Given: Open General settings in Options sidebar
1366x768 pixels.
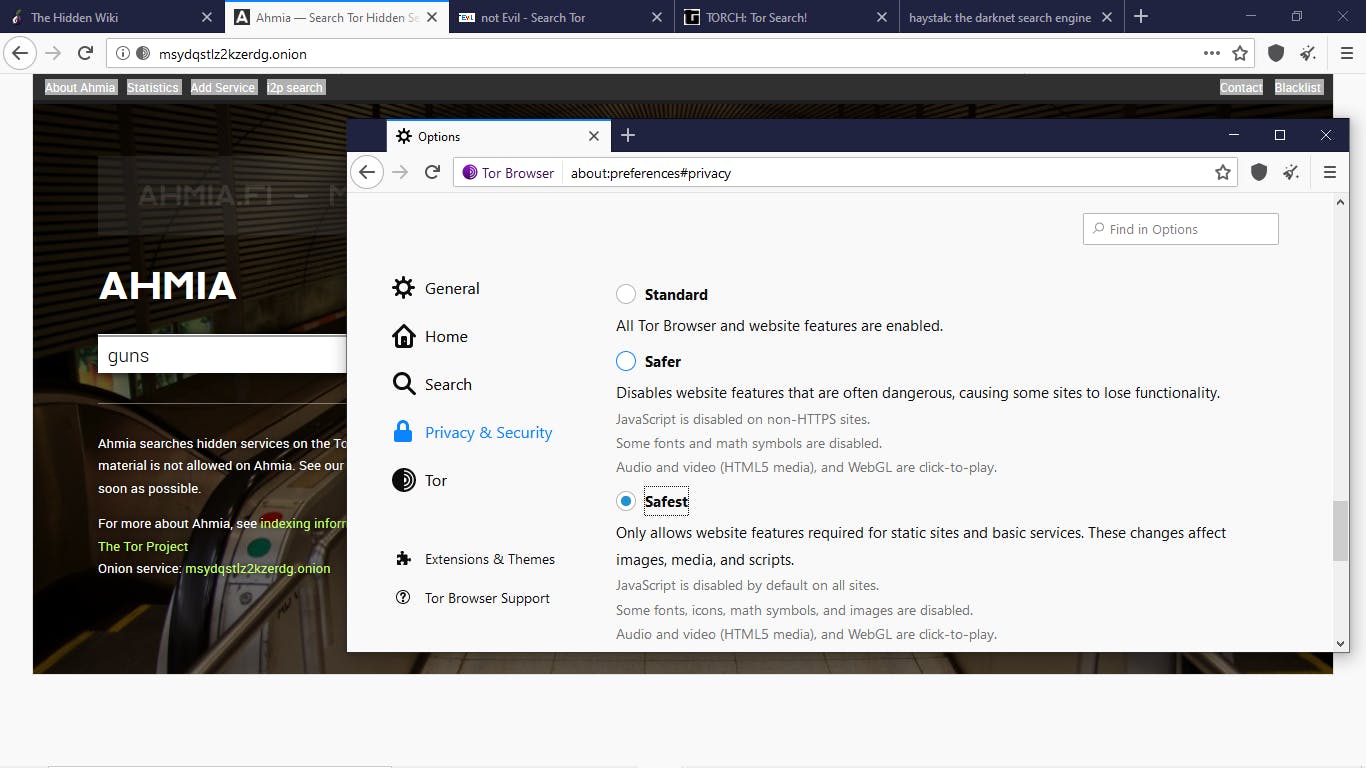Looking at the screenshot, I should point(436,288).
